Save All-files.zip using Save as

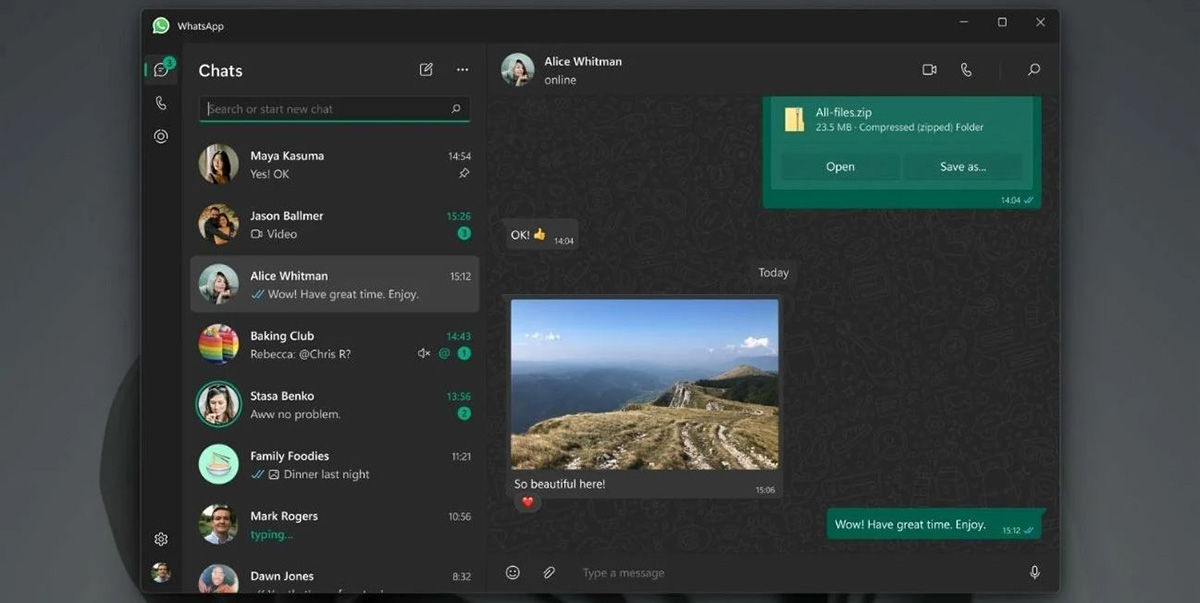point(962,166)
